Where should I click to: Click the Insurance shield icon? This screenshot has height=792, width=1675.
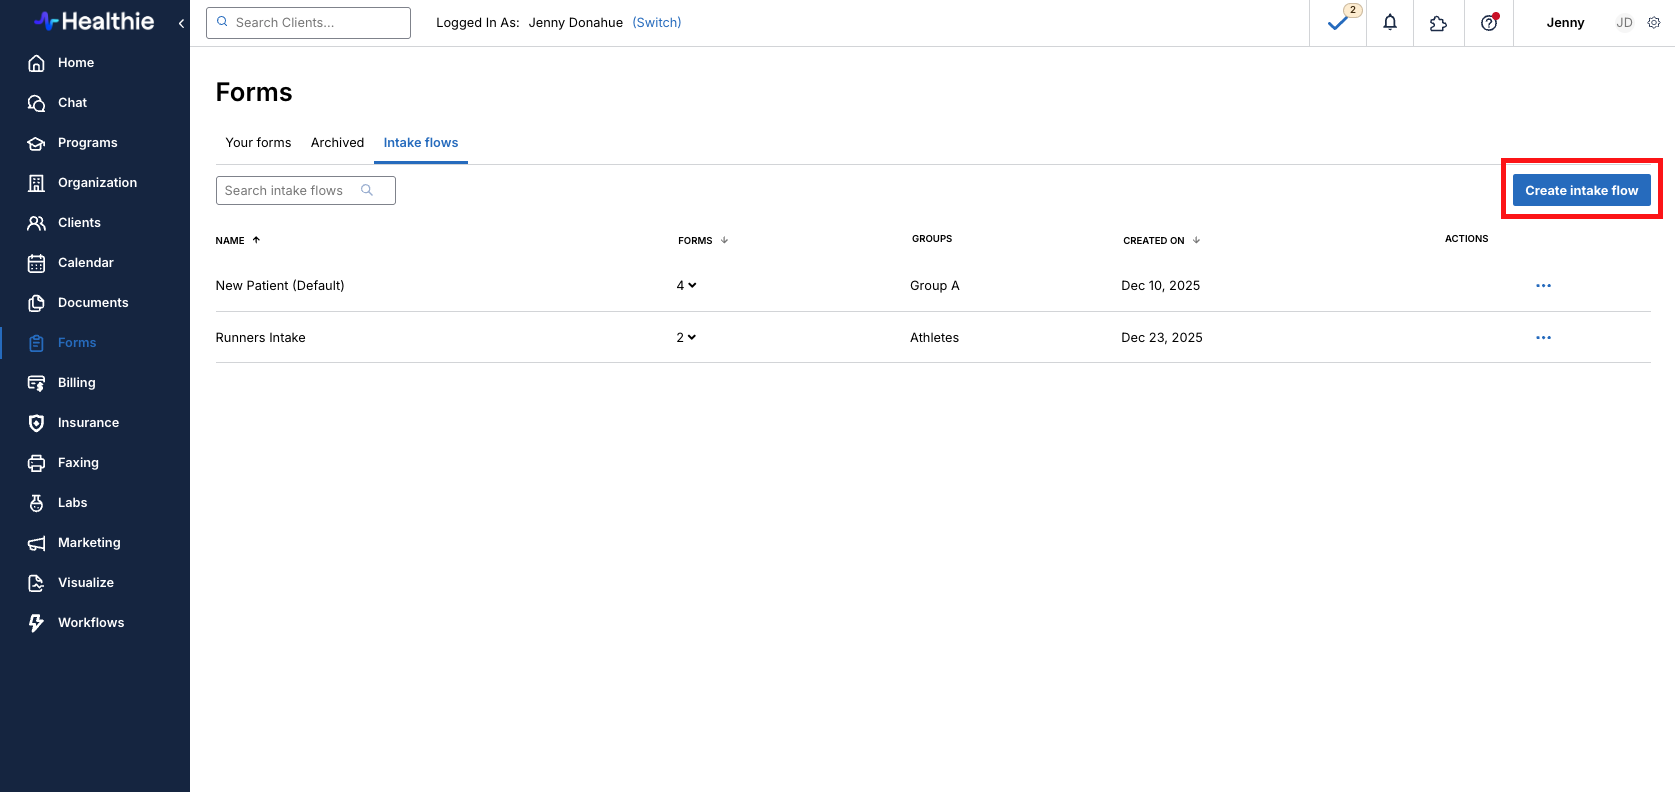point(36,423)
